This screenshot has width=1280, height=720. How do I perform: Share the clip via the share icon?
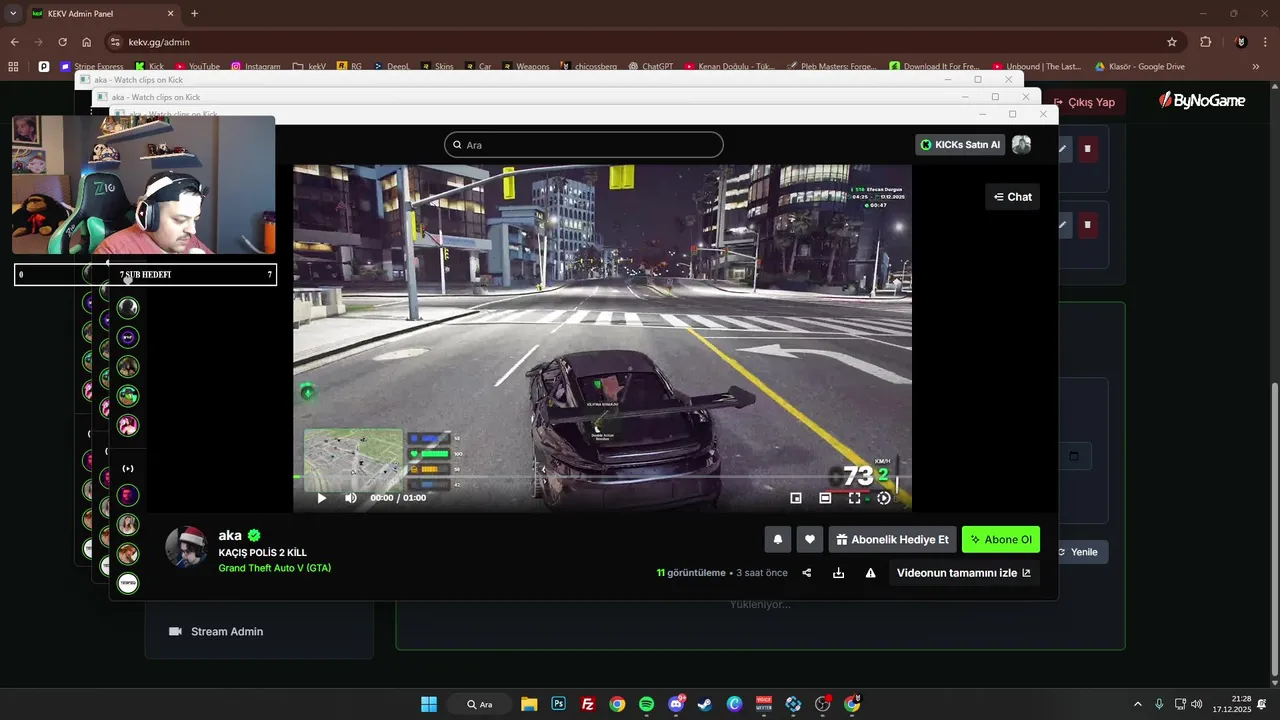click(x=807, y=573)
